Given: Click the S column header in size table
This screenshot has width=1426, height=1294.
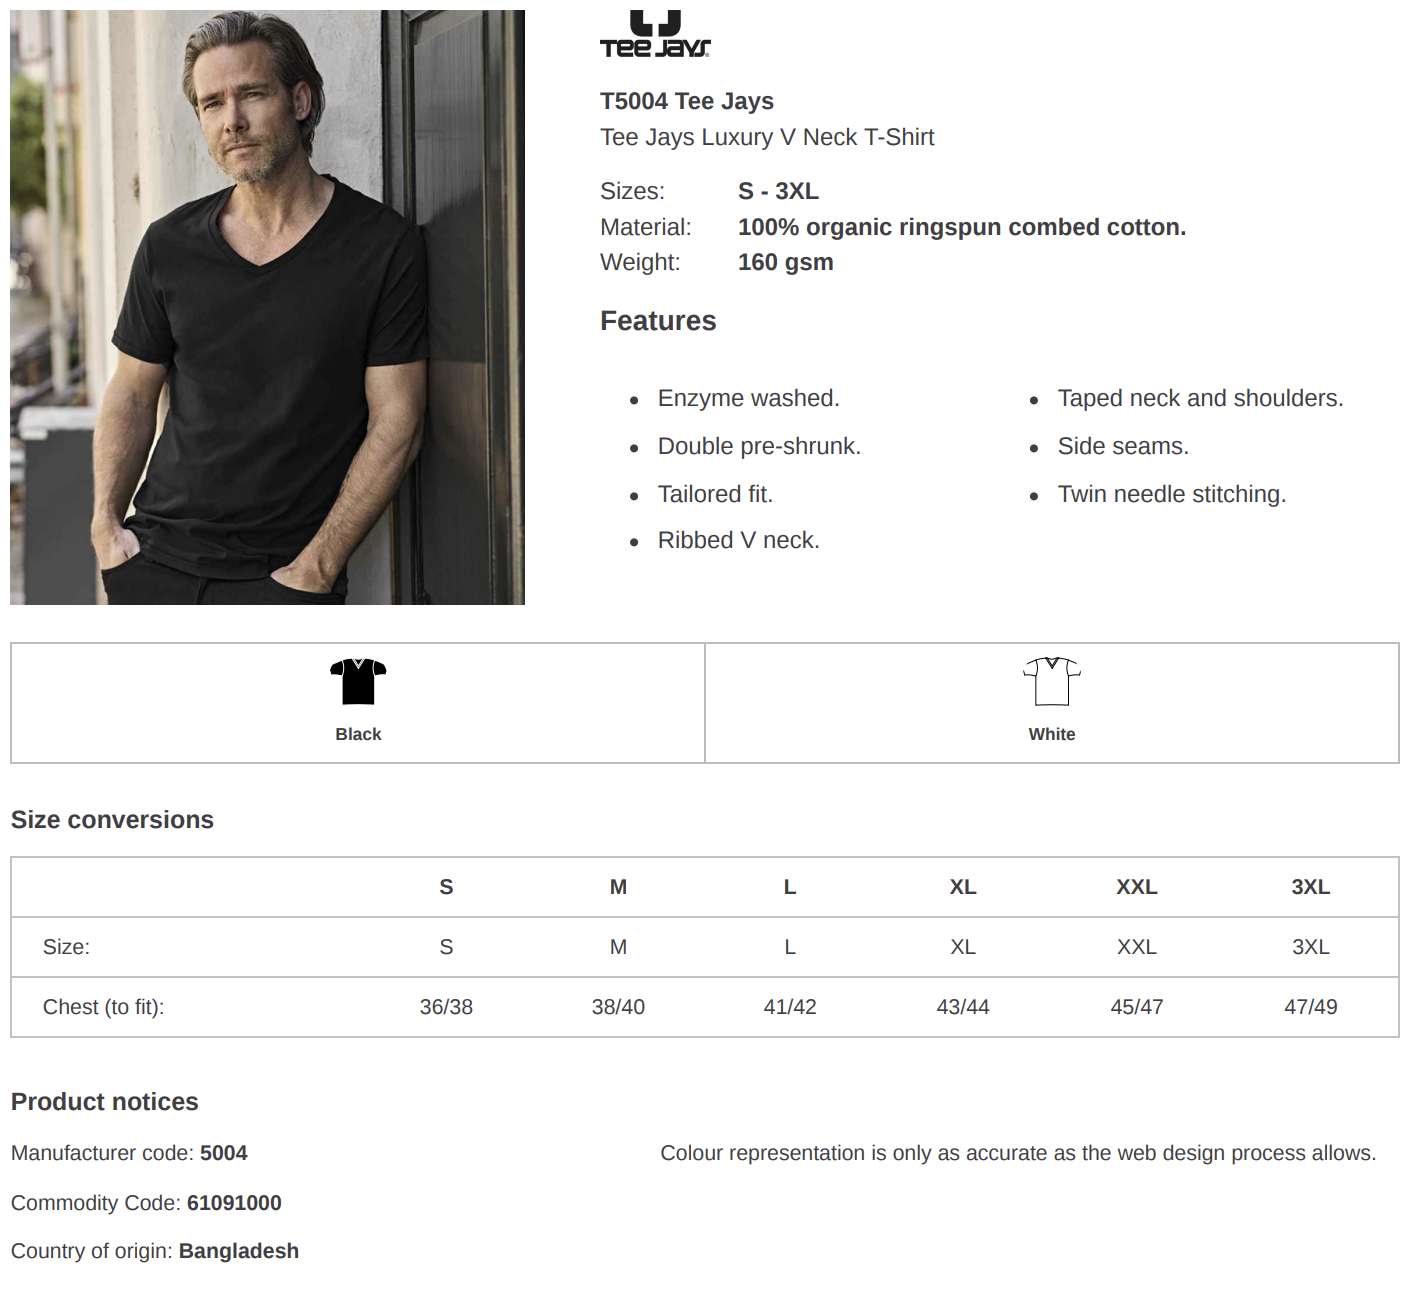Looking at the screenshot, I should tap(446, 887).
